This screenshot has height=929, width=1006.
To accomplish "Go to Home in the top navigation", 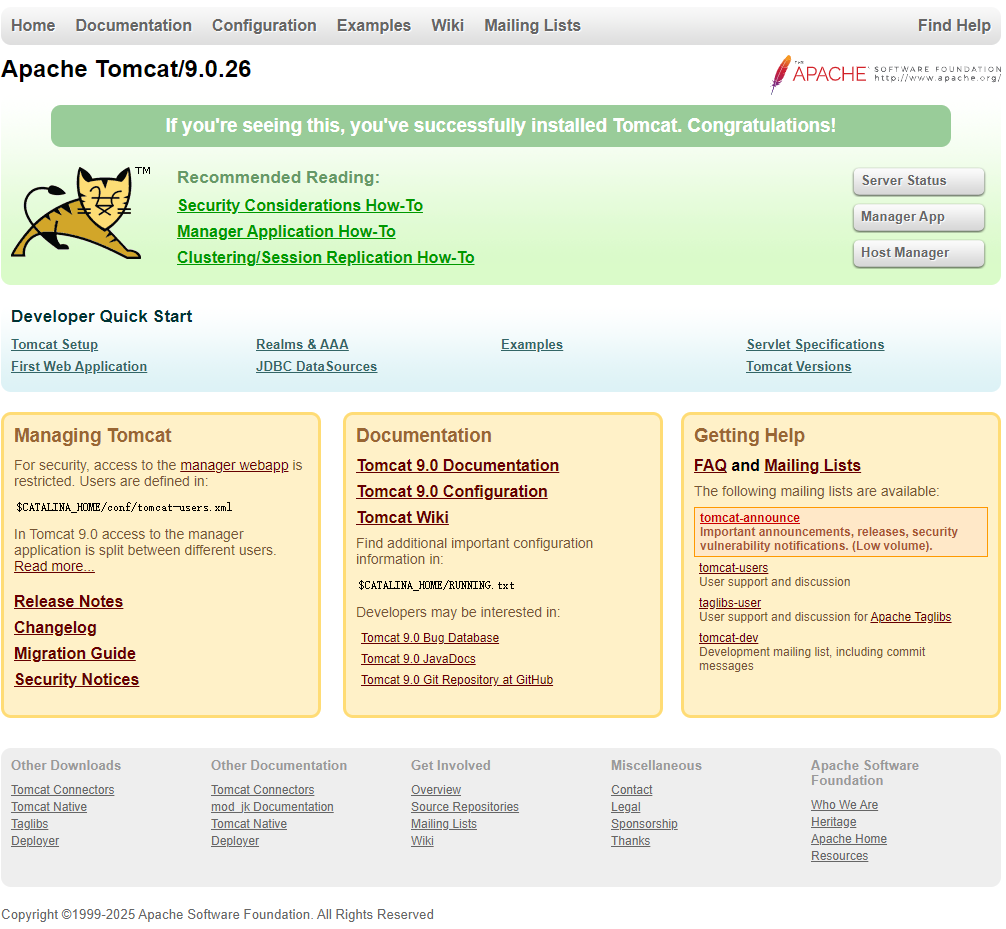I will 33,25.
